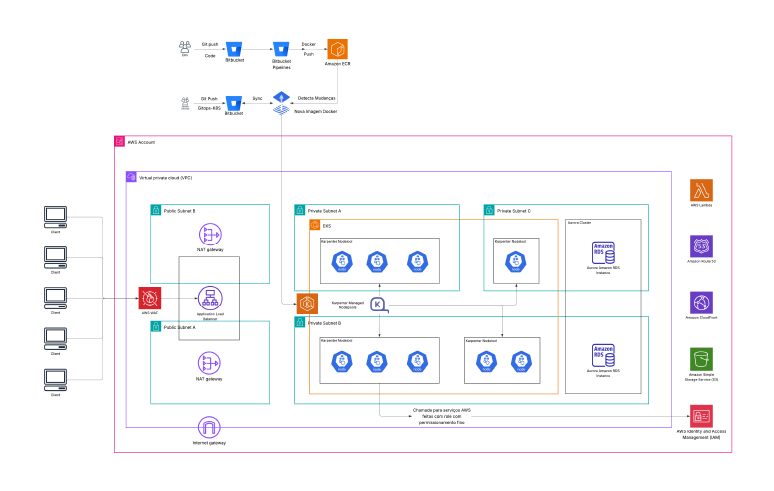This screenshot has width=774, height=491.
Task: Select the top Aurora Amazon RDS instance
Action: tap(603, 253)
